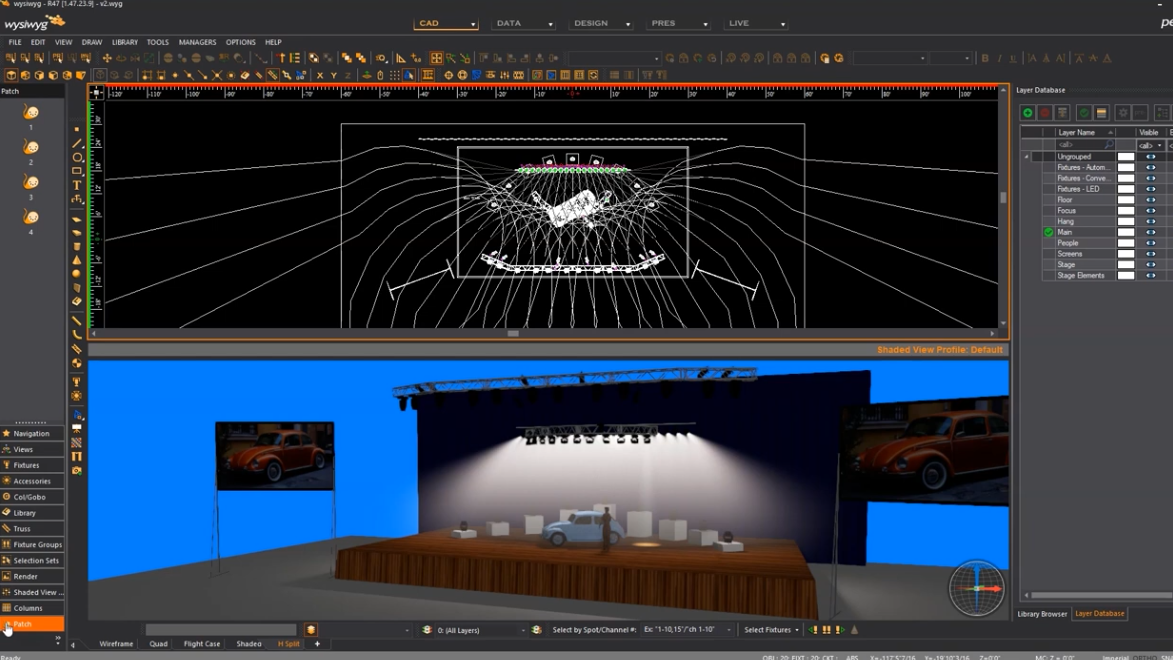Click the red delete layer icon
Image resolution: width=1173 pixels, height=660 pixels.
[x=1045, y=113]
